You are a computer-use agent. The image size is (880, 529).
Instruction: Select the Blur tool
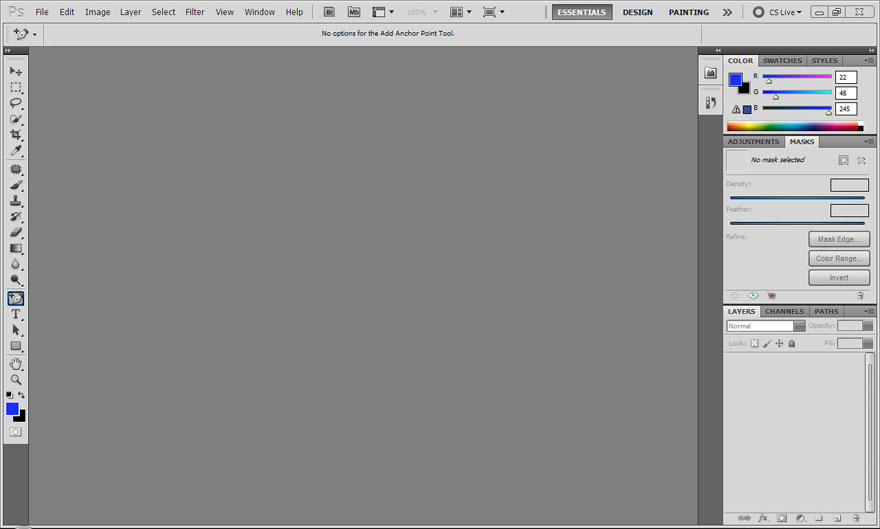point(16,264)
